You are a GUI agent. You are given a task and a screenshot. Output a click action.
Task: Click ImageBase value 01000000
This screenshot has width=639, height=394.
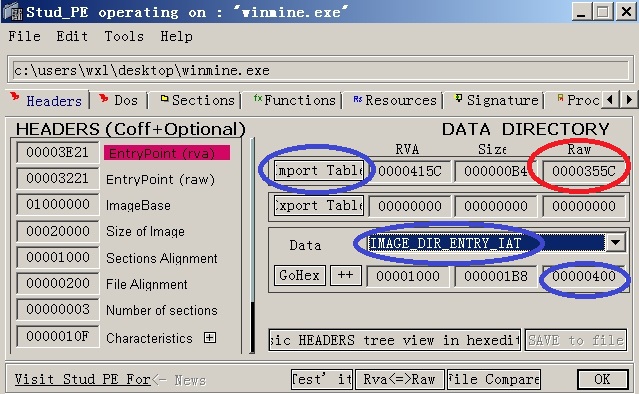[x=58, y=205]
